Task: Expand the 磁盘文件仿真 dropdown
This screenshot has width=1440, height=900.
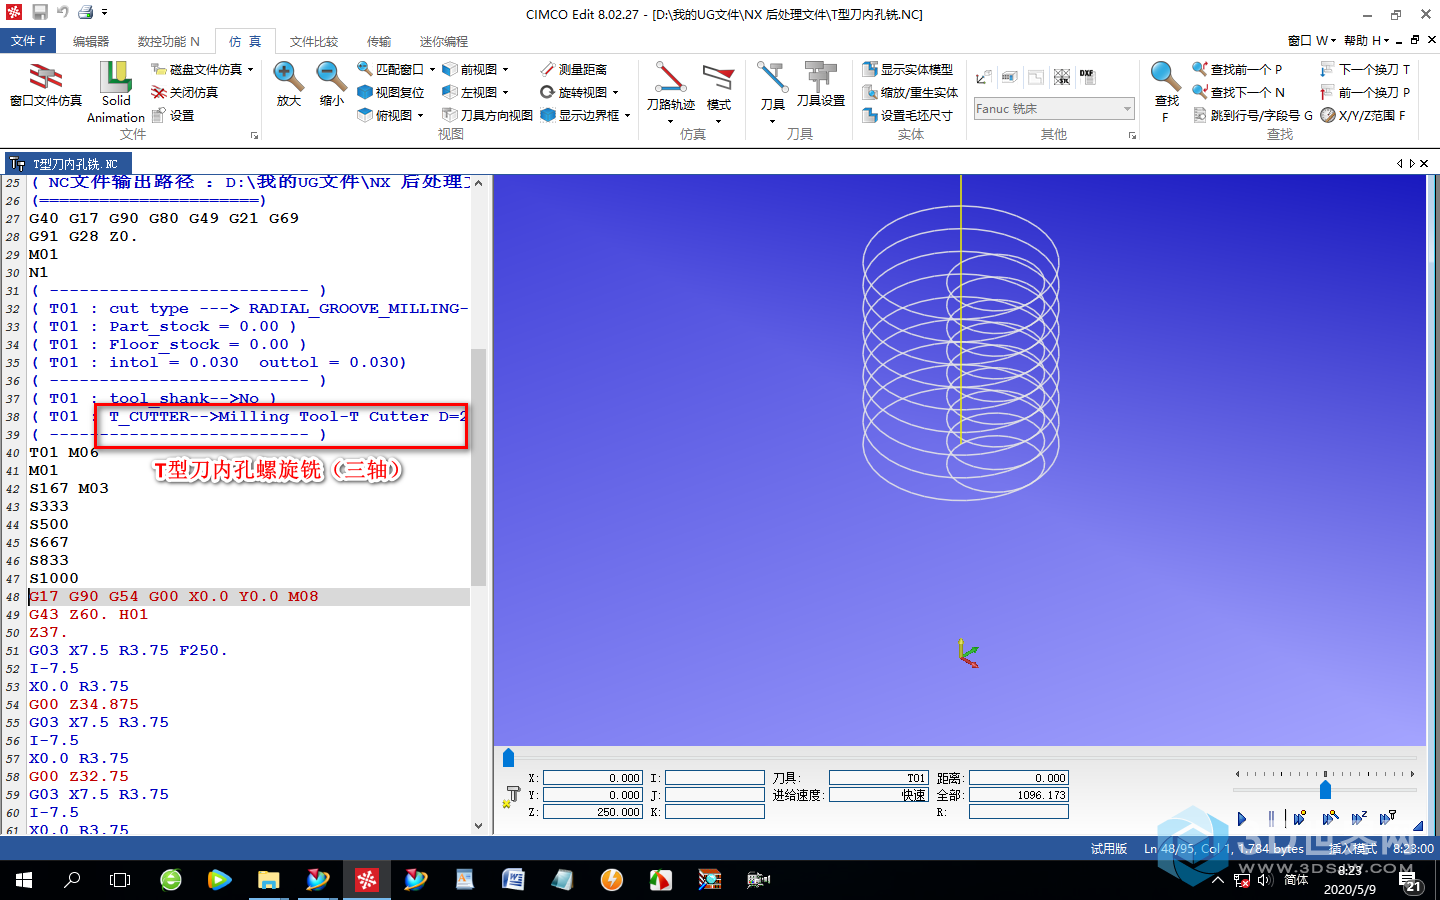Action: pyautogui.click(x=250, y=69)
